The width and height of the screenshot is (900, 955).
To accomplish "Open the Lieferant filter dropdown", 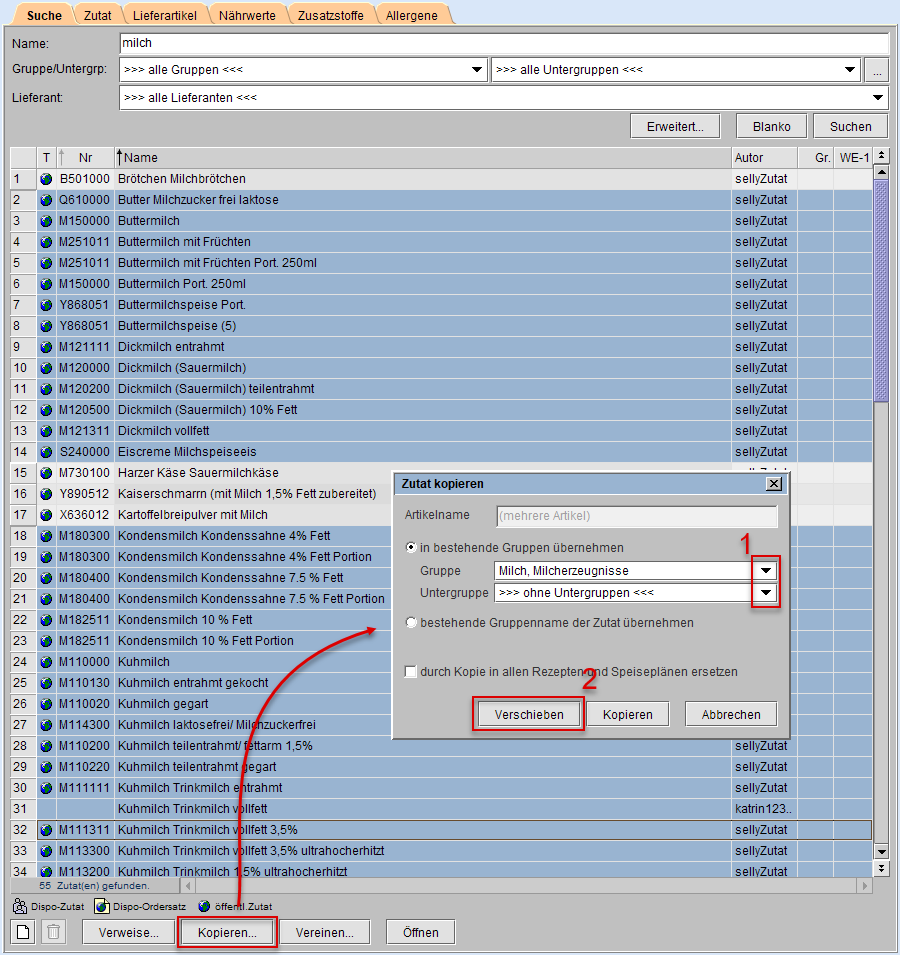I will click(878, 98).
